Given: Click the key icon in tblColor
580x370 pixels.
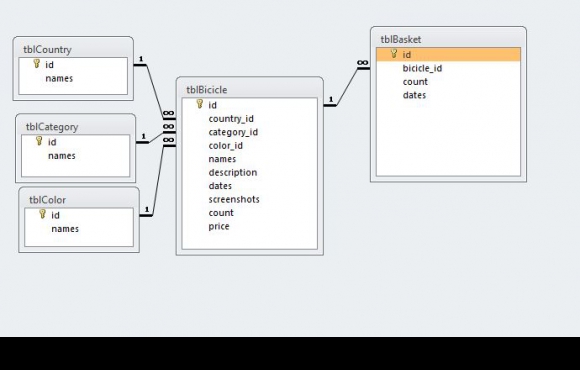Looking at the screenshot, I should pyautogui.click(x=43, y=214).
